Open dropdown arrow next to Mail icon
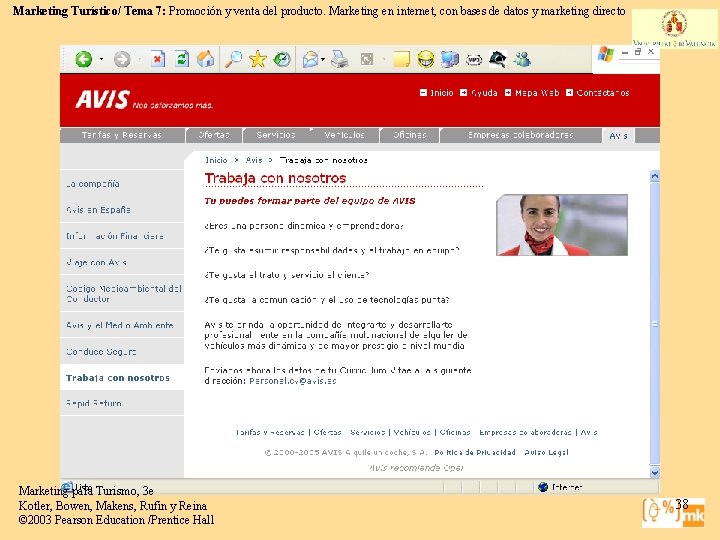The width and height of the screenshot is (720, 540). 323,60
